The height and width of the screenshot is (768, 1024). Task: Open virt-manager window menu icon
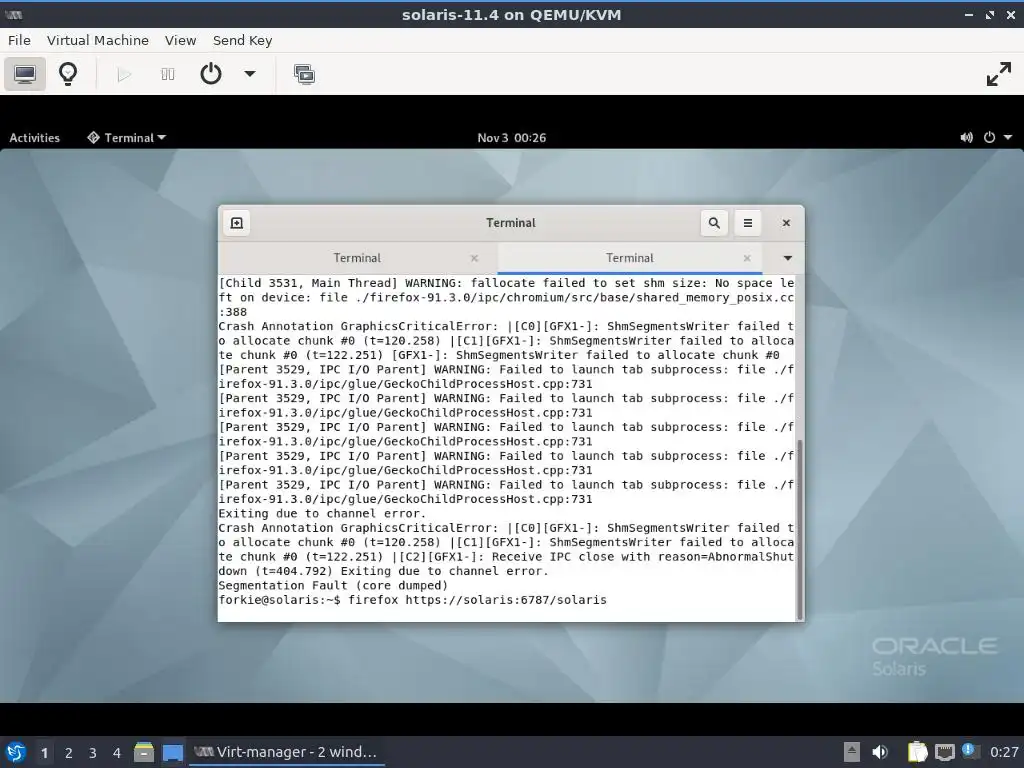point(13,14)
